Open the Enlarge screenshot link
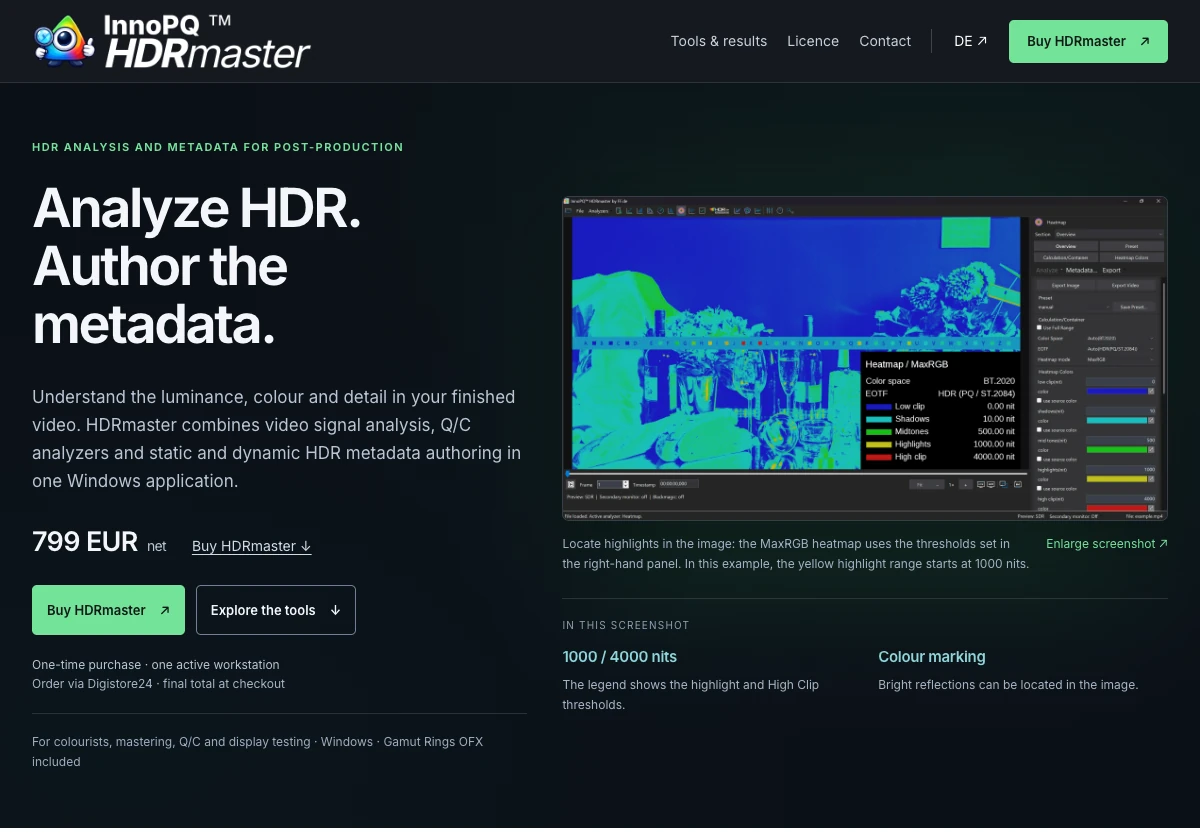 [x=1107, y=544]
